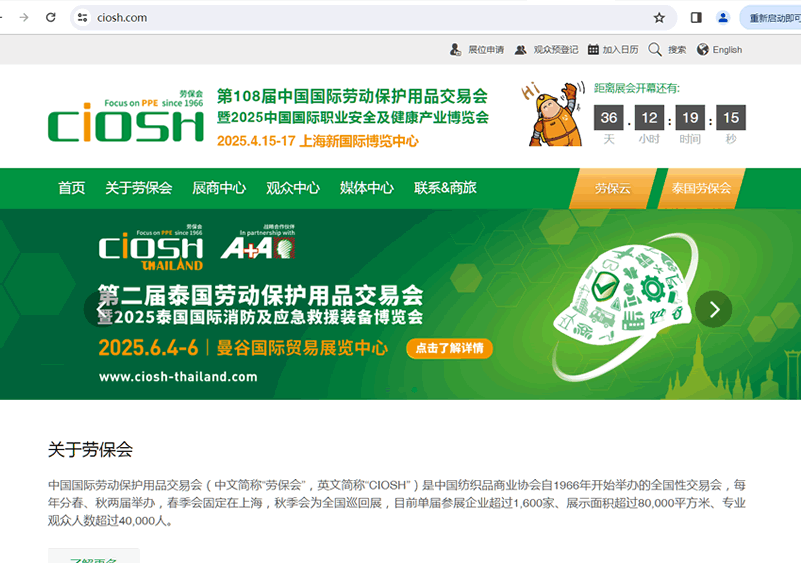Click the www.ciosh-thailand.com banner URL
This screenshot has height=563, width=801.
click(x=178, y=377)
